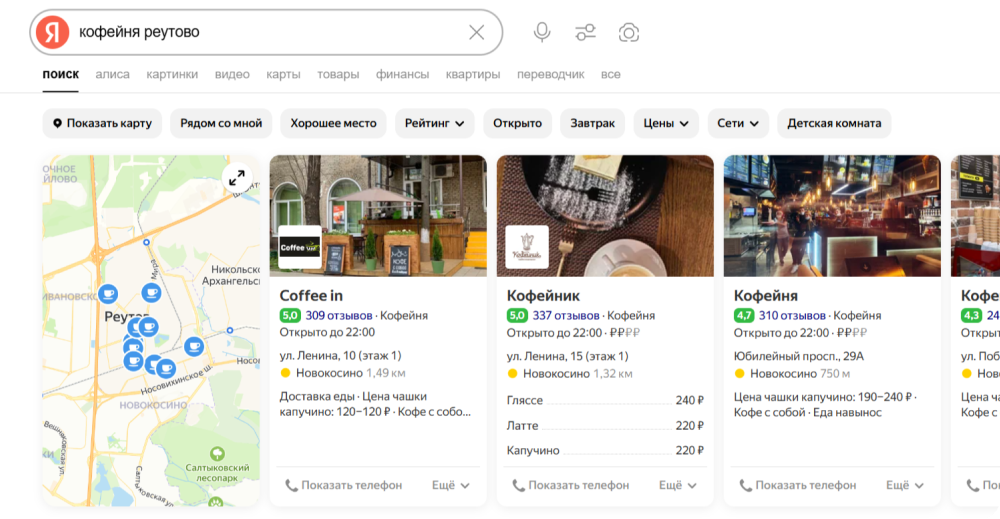Select the поиск tab
The width and height of the screenshot is (1000, 519).
61,75
